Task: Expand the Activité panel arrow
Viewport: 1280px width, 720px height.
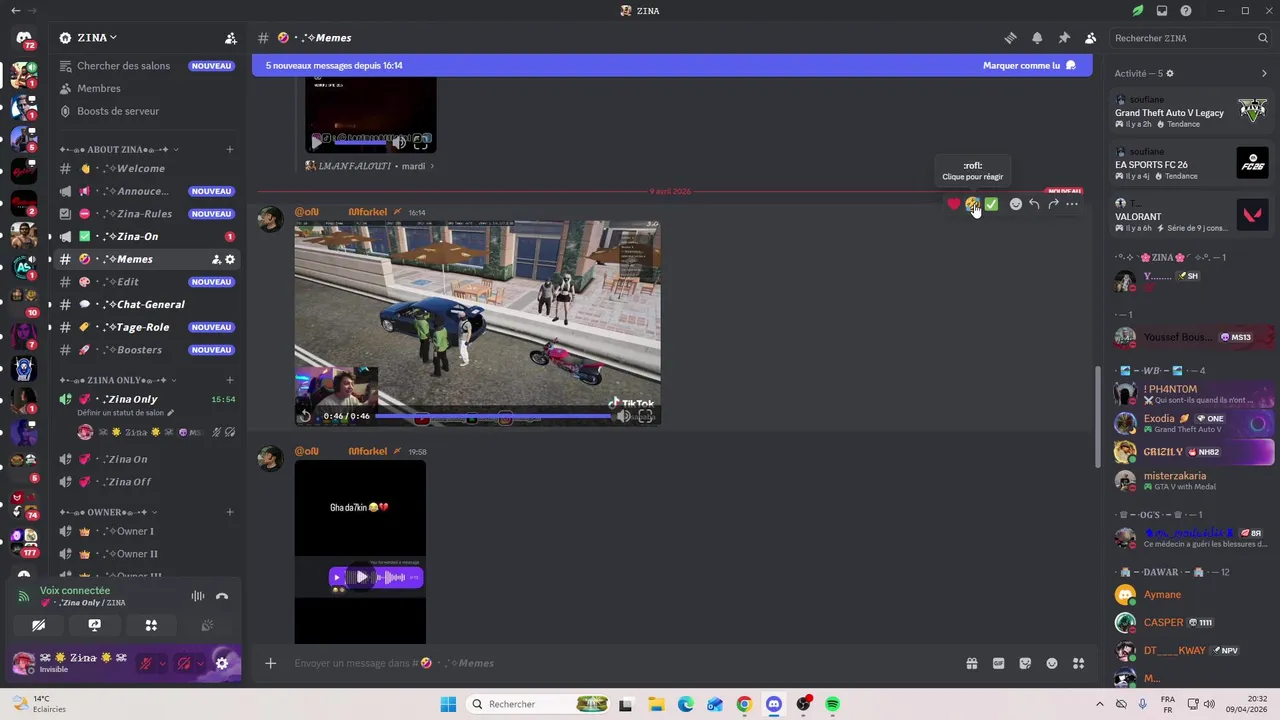Action: point(1264,73)
